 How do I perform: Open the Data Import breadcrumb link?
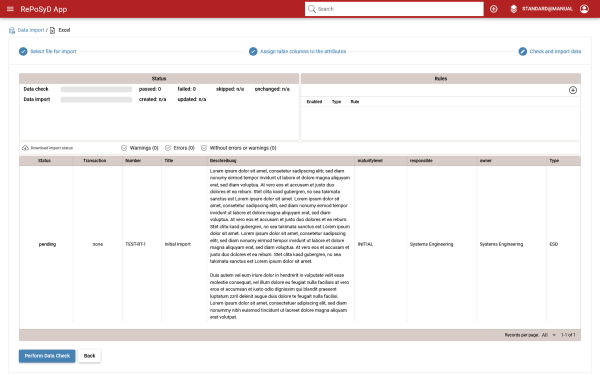pyautogui.click(x=31, y=30)
